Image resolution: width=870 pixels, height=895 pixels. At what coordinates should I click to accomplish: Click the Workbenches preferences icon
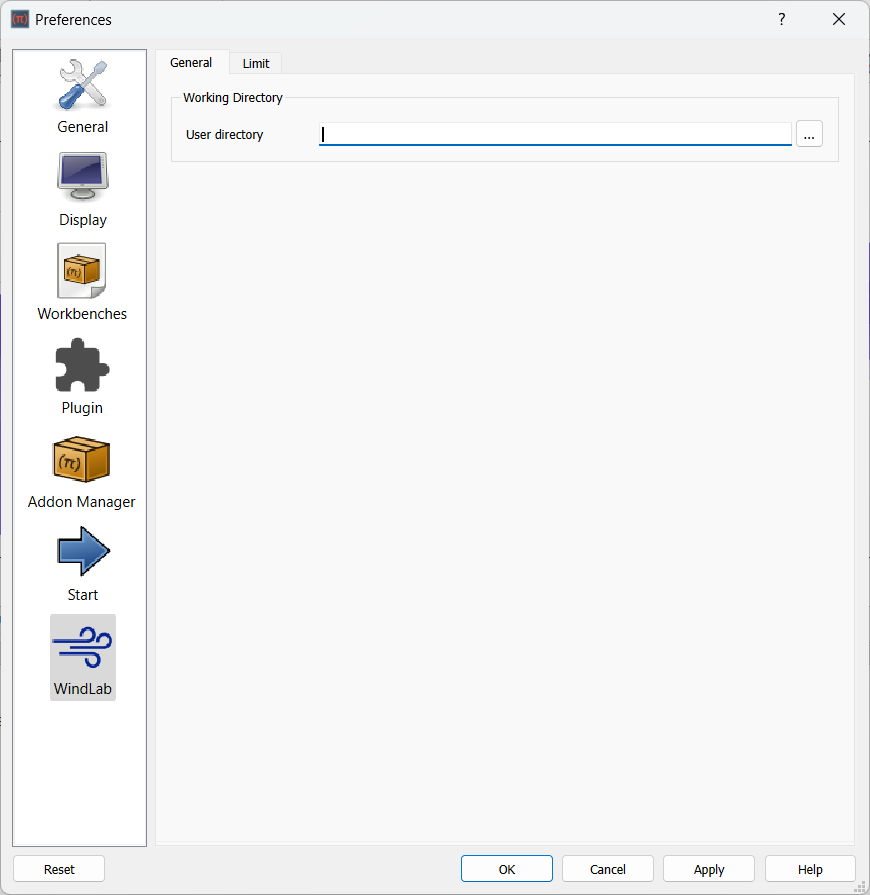[x=82, y=283]
